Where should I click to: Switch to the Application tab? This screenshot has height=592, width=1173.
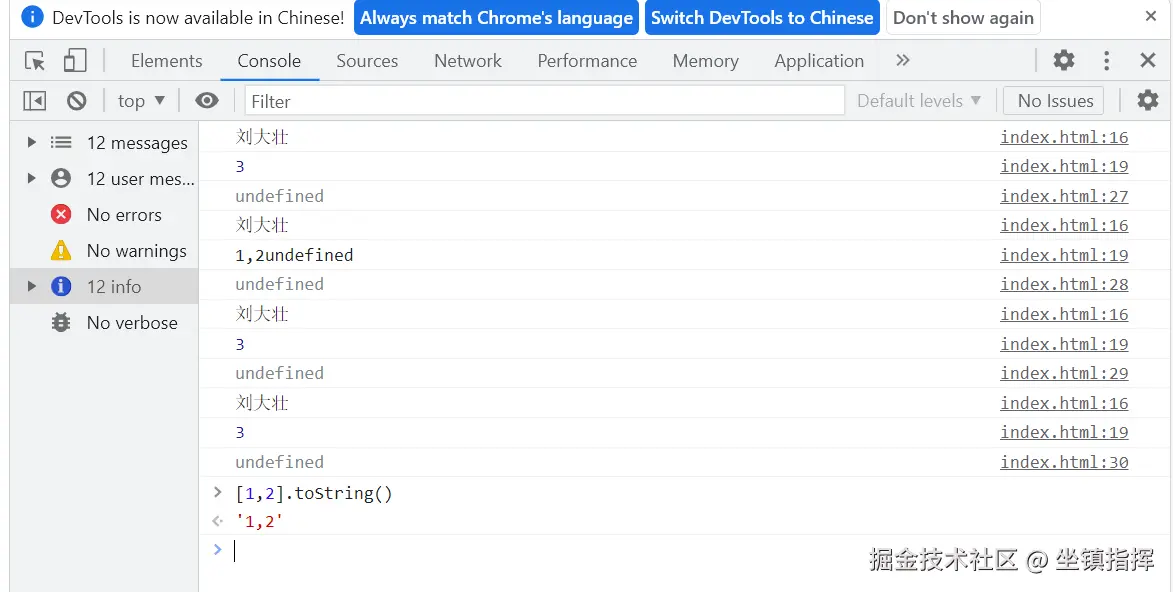tap(819, 61)
